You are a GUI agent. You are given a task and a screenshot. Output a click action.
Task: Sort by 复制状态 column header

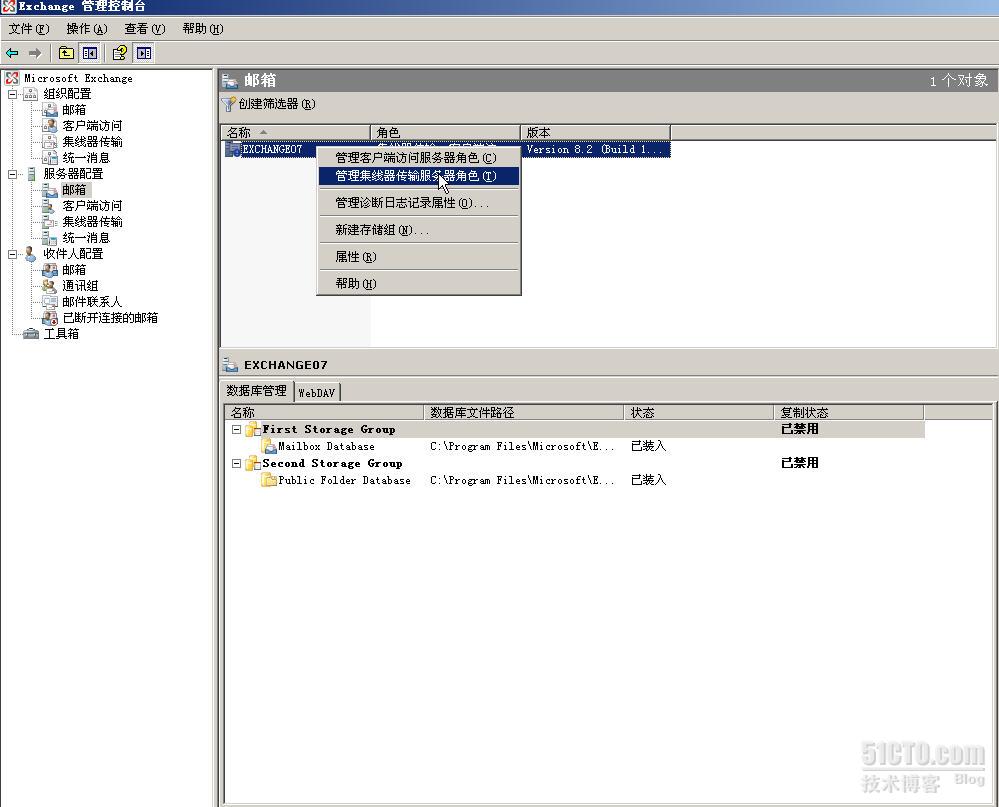(849, 413)
